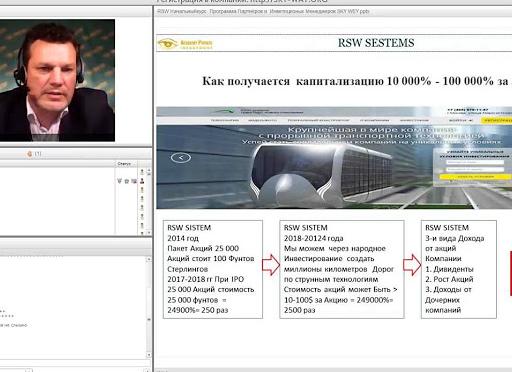Click the screen-share status icon in presenter row
512x372 pixels.
(134, 181)
